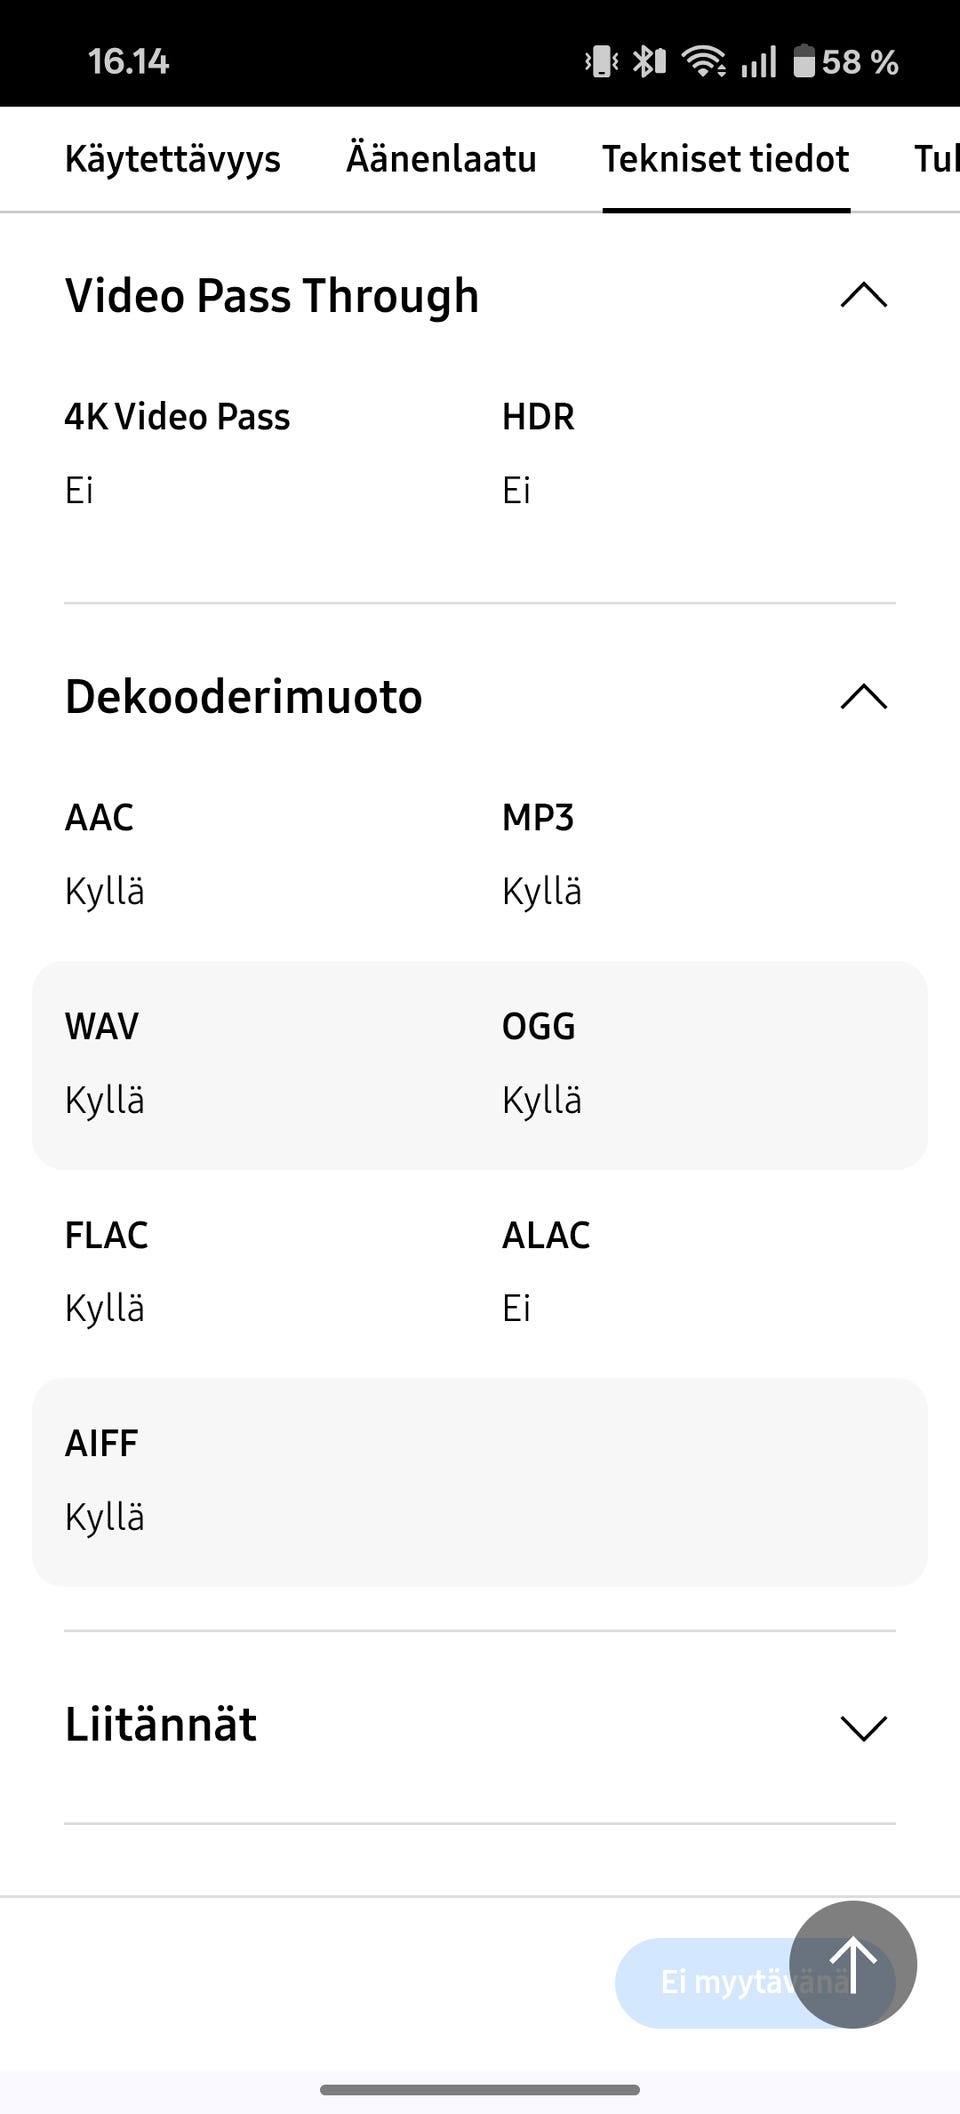Select the Tekniset tiedot tab

point(726,159)
